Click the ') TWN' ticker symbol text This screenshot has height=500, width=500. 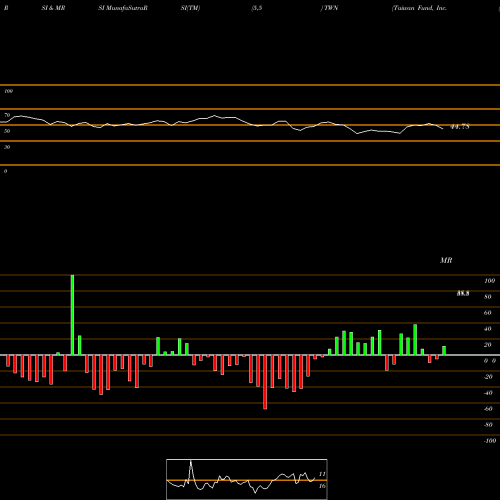pyautogui.click(x=329, y=8)
